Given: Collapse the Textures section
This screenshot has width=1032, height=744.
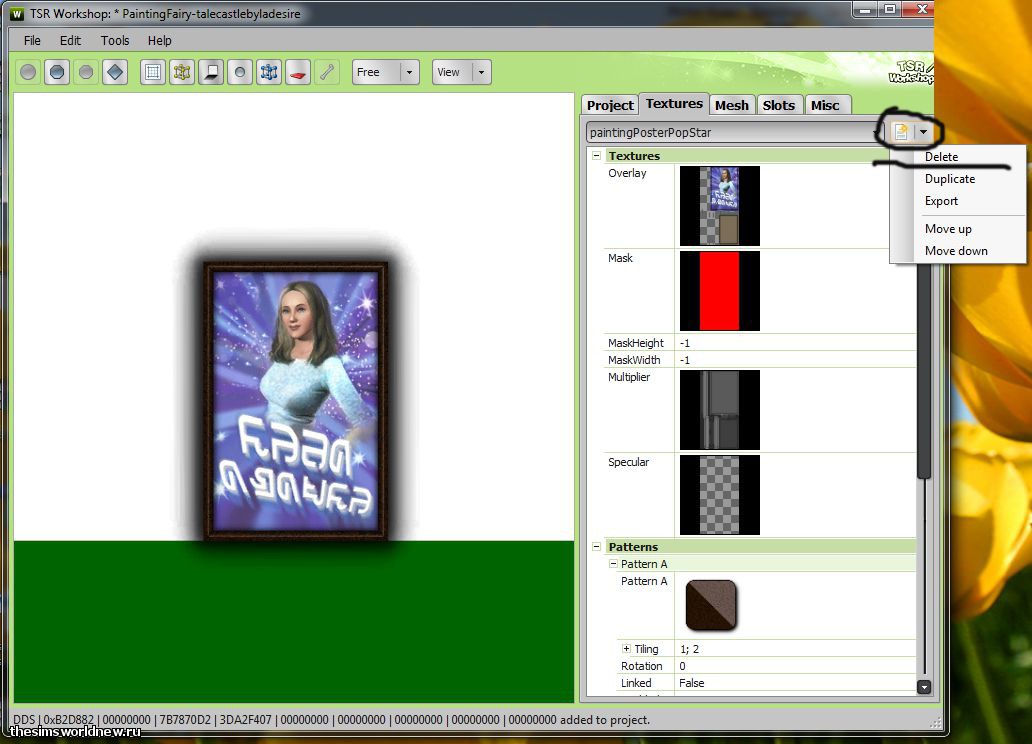Looking at the screenshot, I should [596, 156].
